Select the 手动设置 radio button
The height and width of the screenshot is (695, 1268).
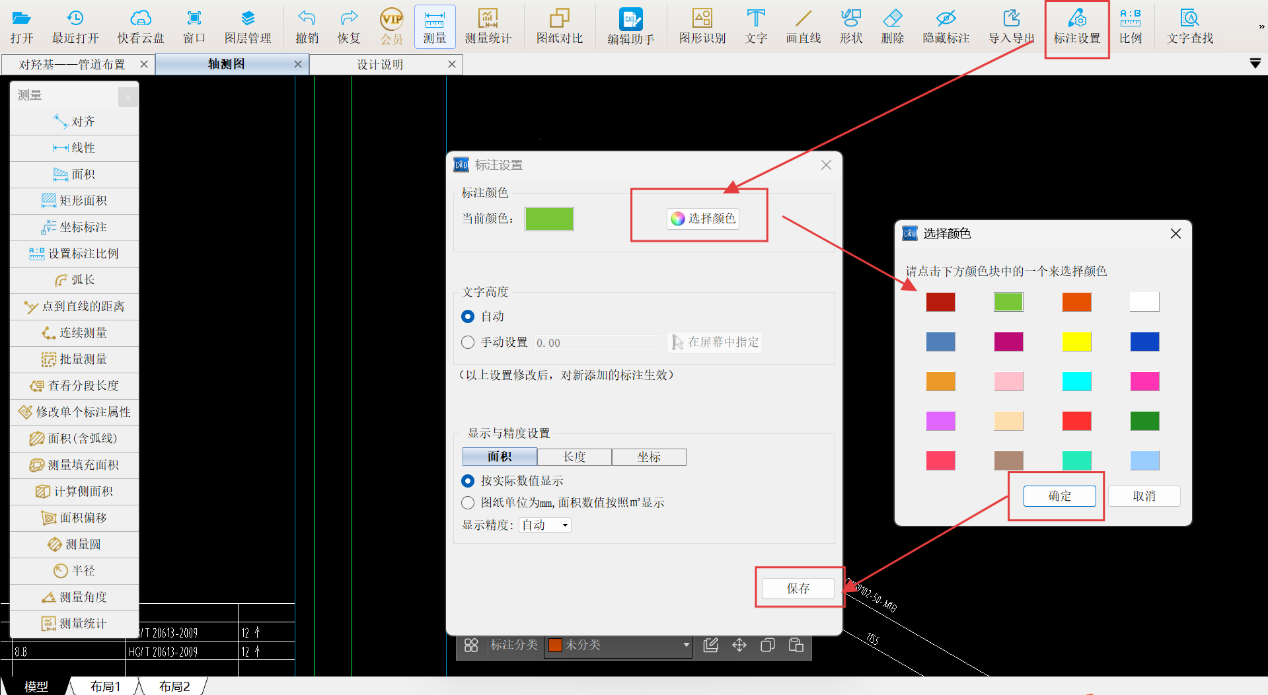click(x=468, y=342)
